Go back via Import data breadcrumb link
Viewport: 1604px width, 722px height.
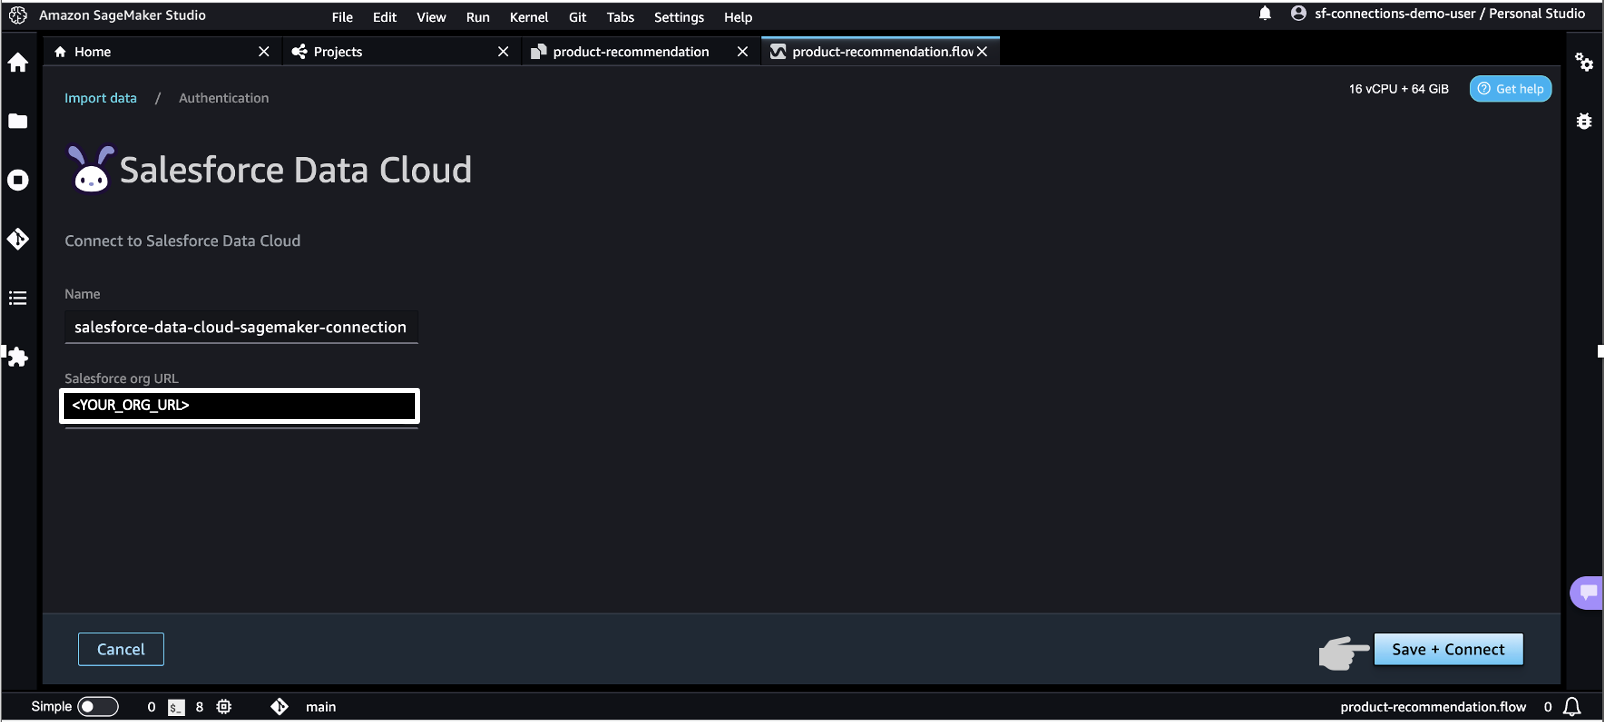[x=101, y=98]
